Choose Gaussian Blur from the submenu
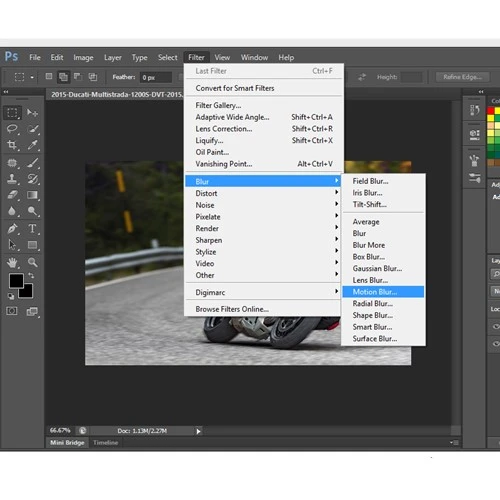This screenshot has width=500, height=500. point(383,269)
